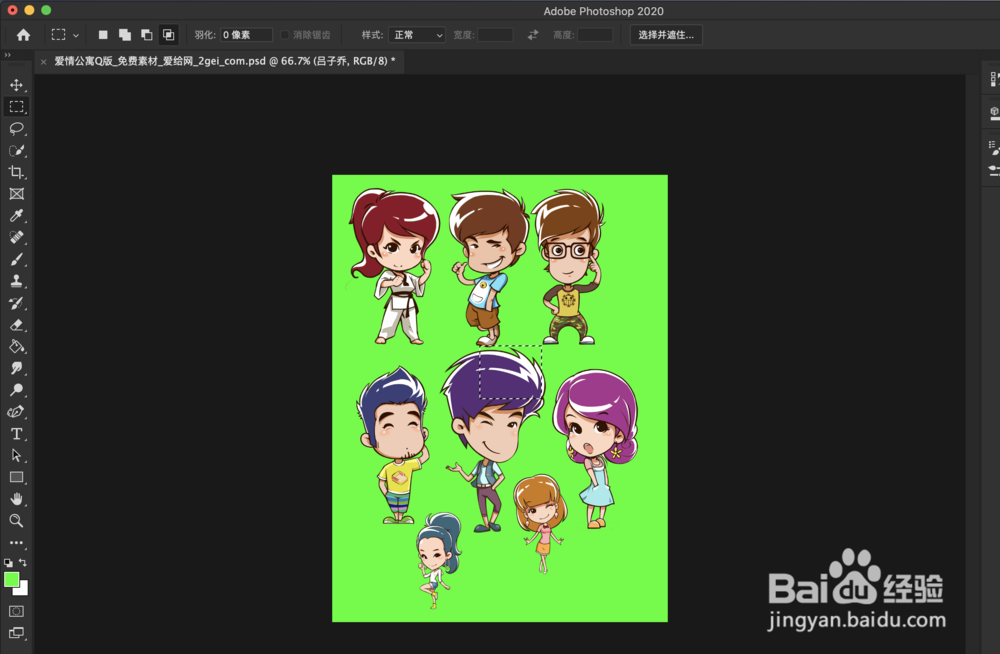Select the Eyedropper tool
Screen dimensions: 1000x654
coord(16,216)
